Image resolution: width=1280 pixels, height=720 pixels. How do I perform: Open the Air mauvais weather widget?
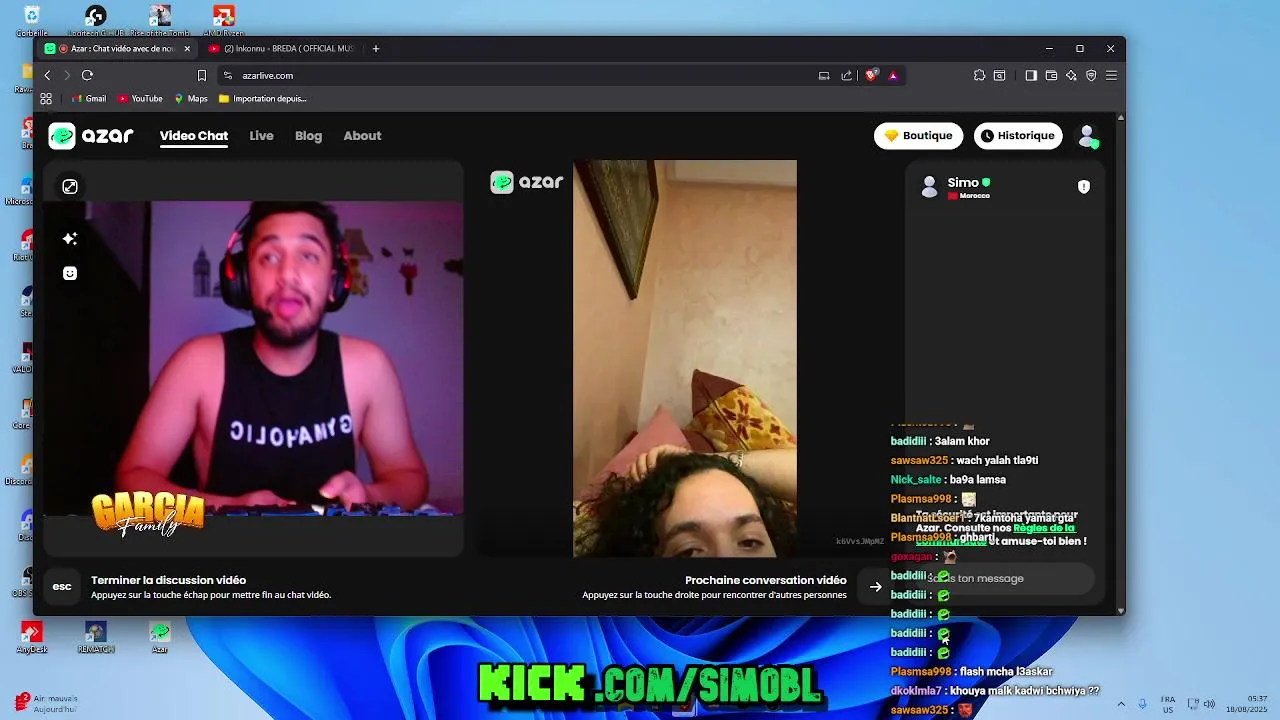(x=46, y=703)
